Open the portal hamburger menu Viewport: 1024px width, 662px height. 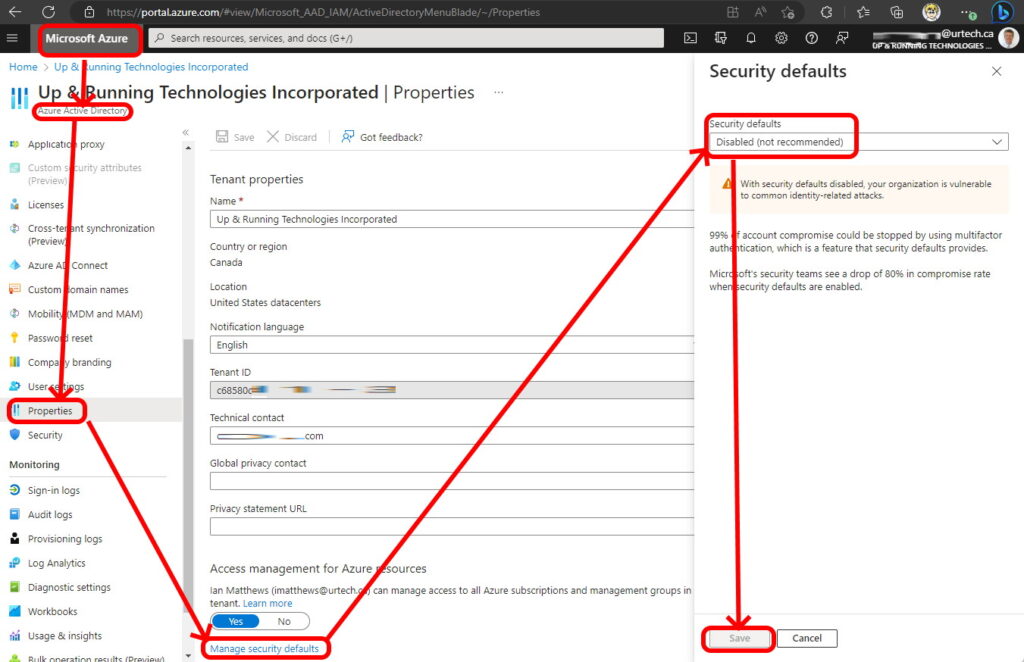pos(13,38)
